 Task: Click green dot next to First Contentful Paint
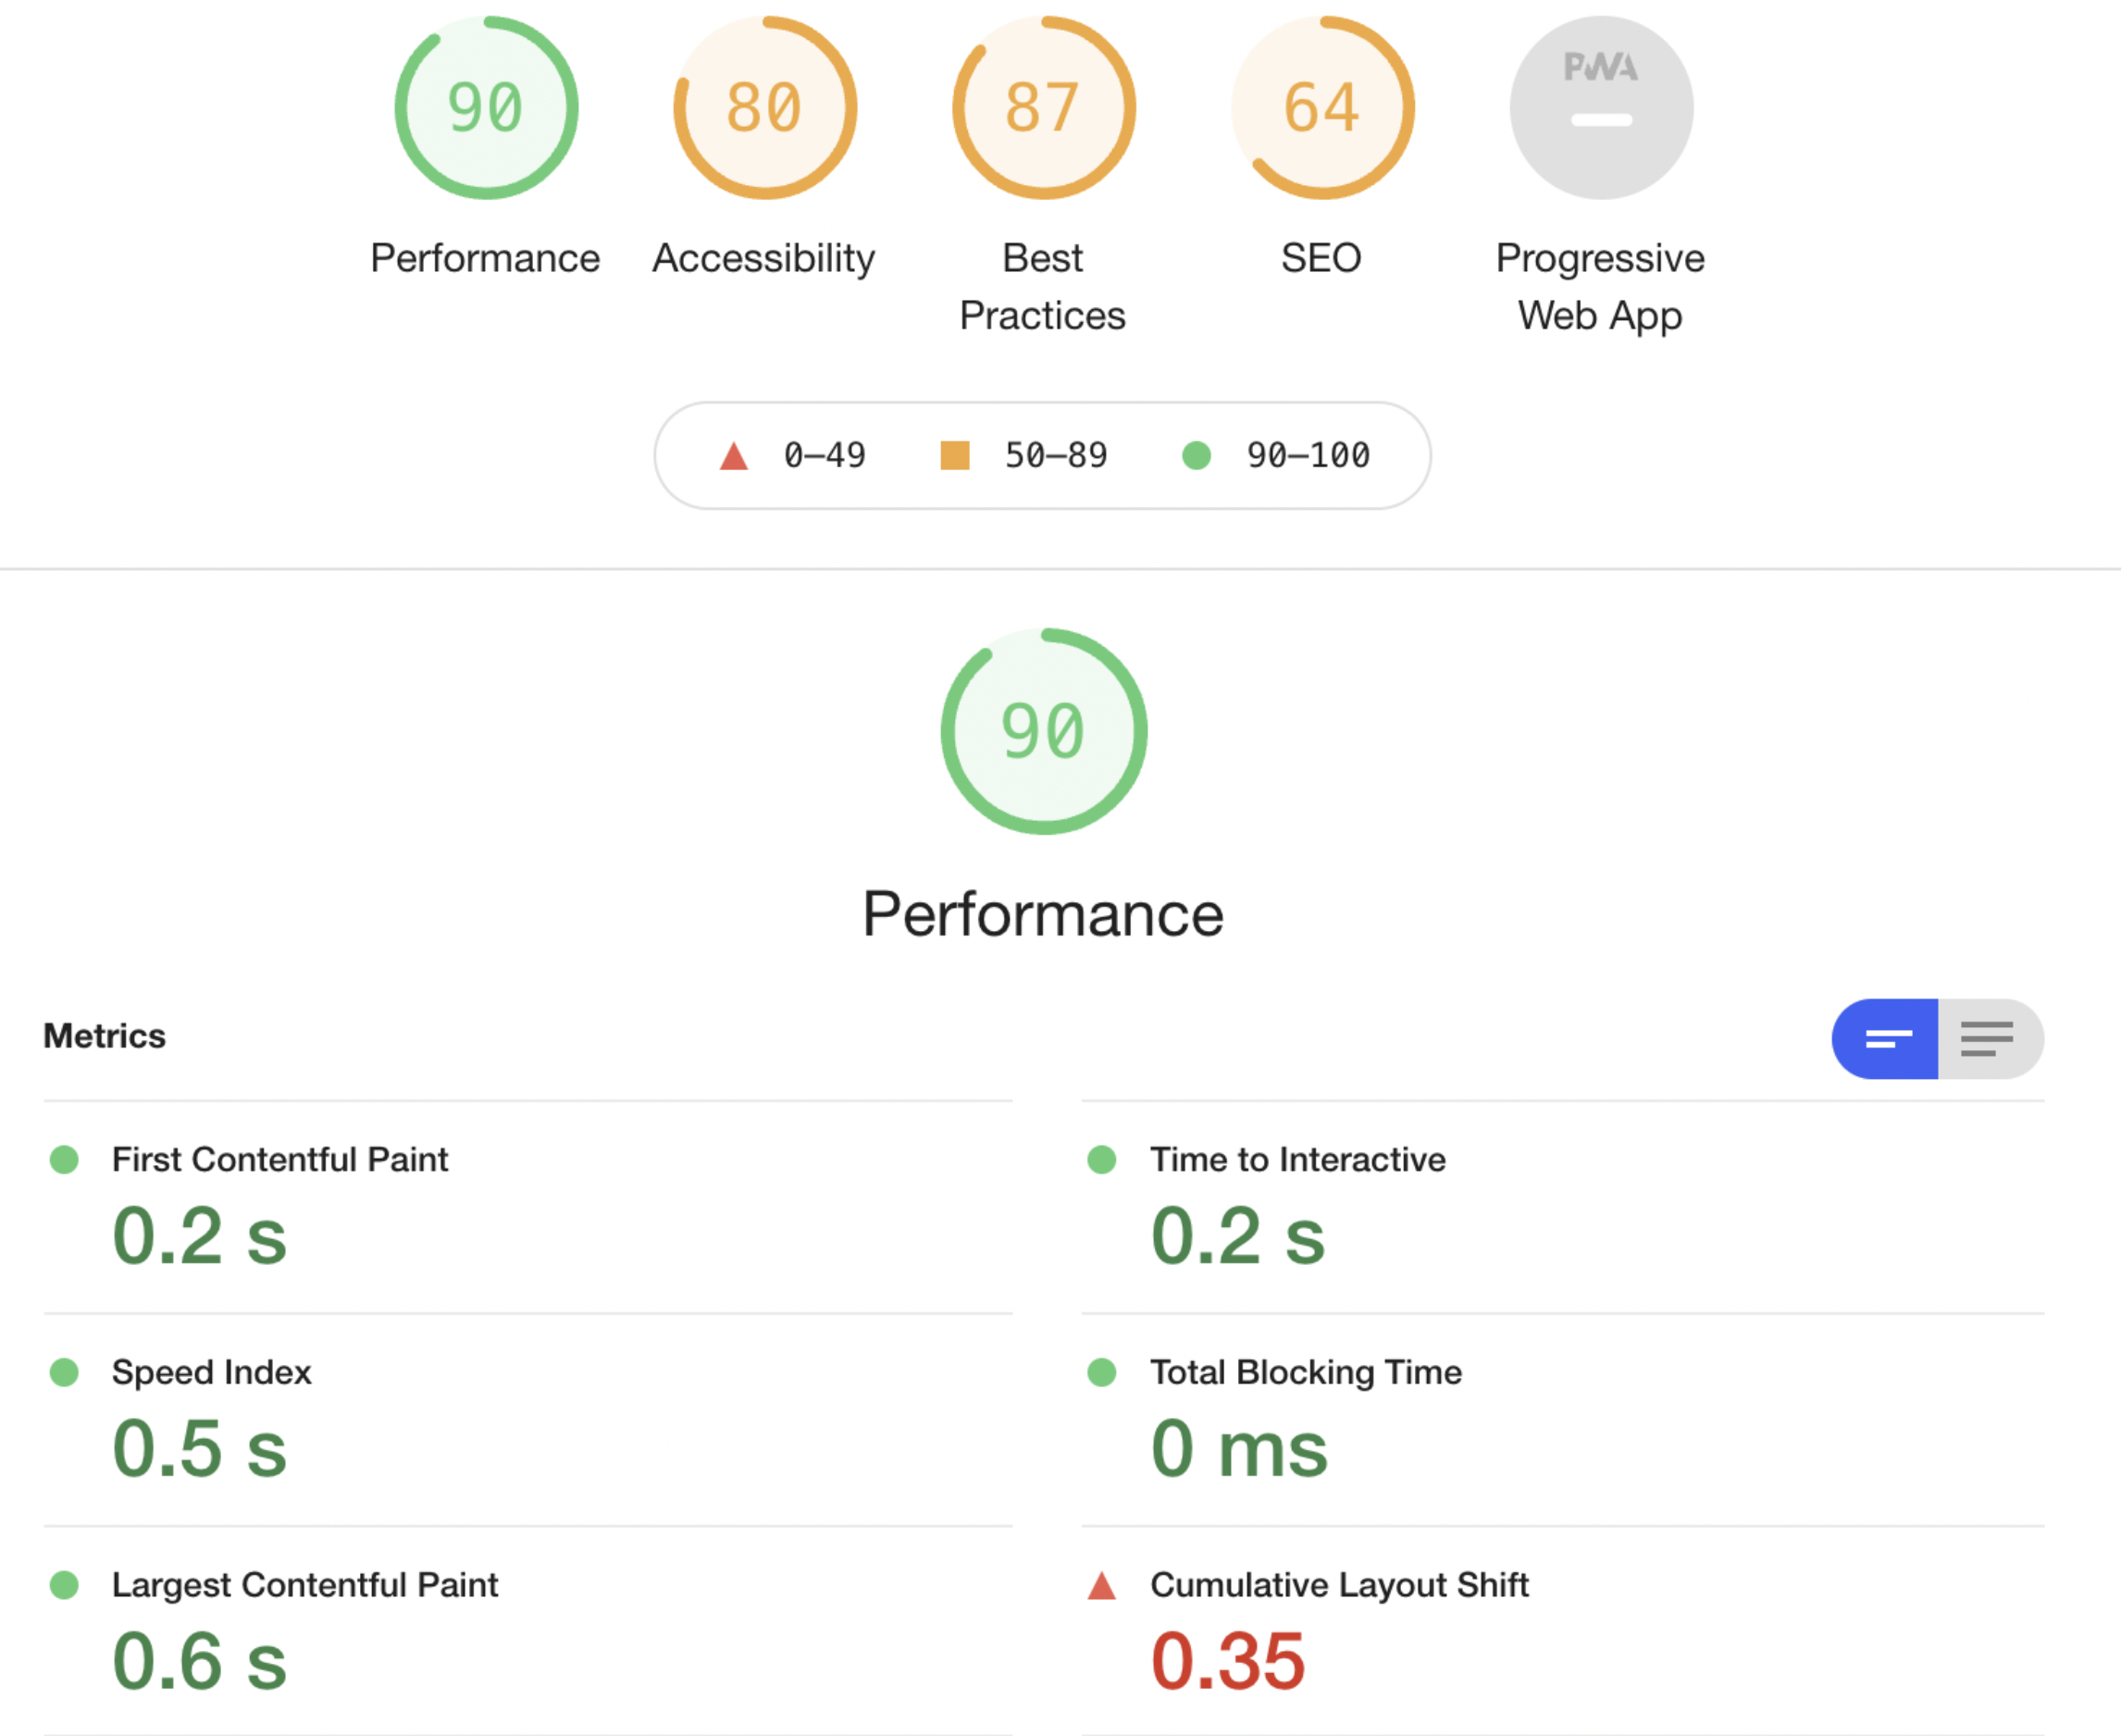[64, 1160]
